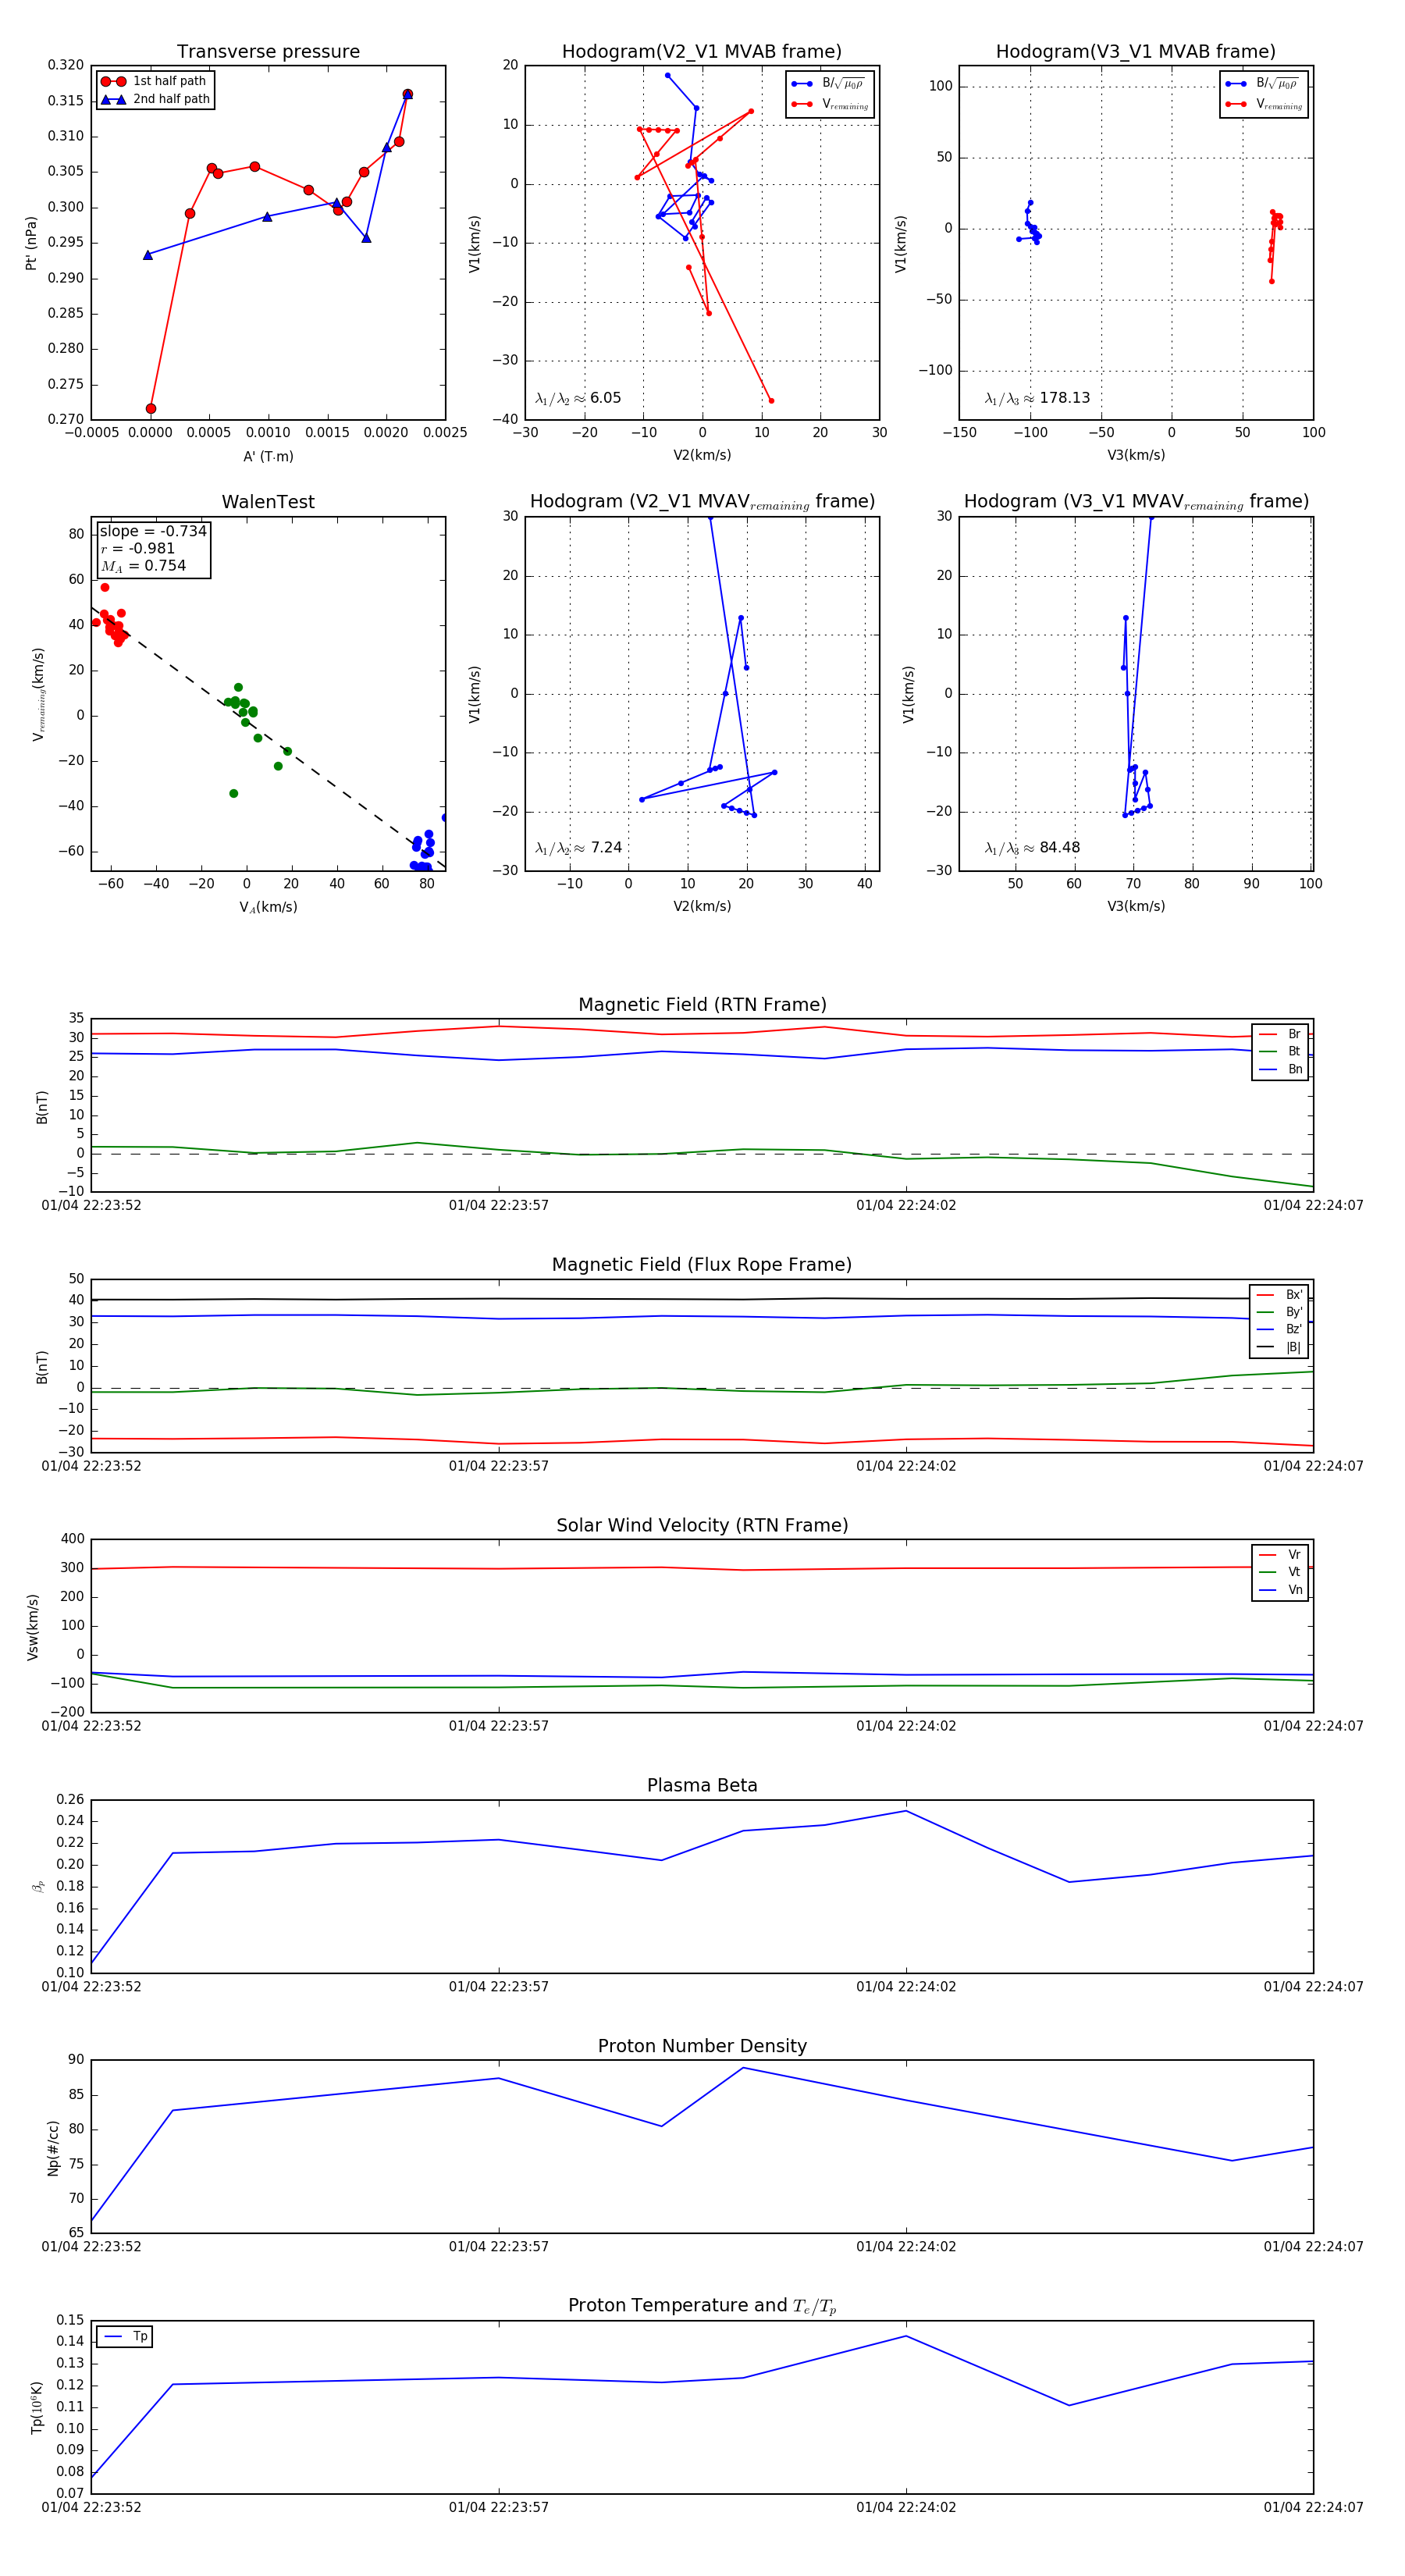The image size is (1405, 2576).
Task: Select V remaining legend entry in V2_V1 MVAB hodogram
Action: coord(829,104)
